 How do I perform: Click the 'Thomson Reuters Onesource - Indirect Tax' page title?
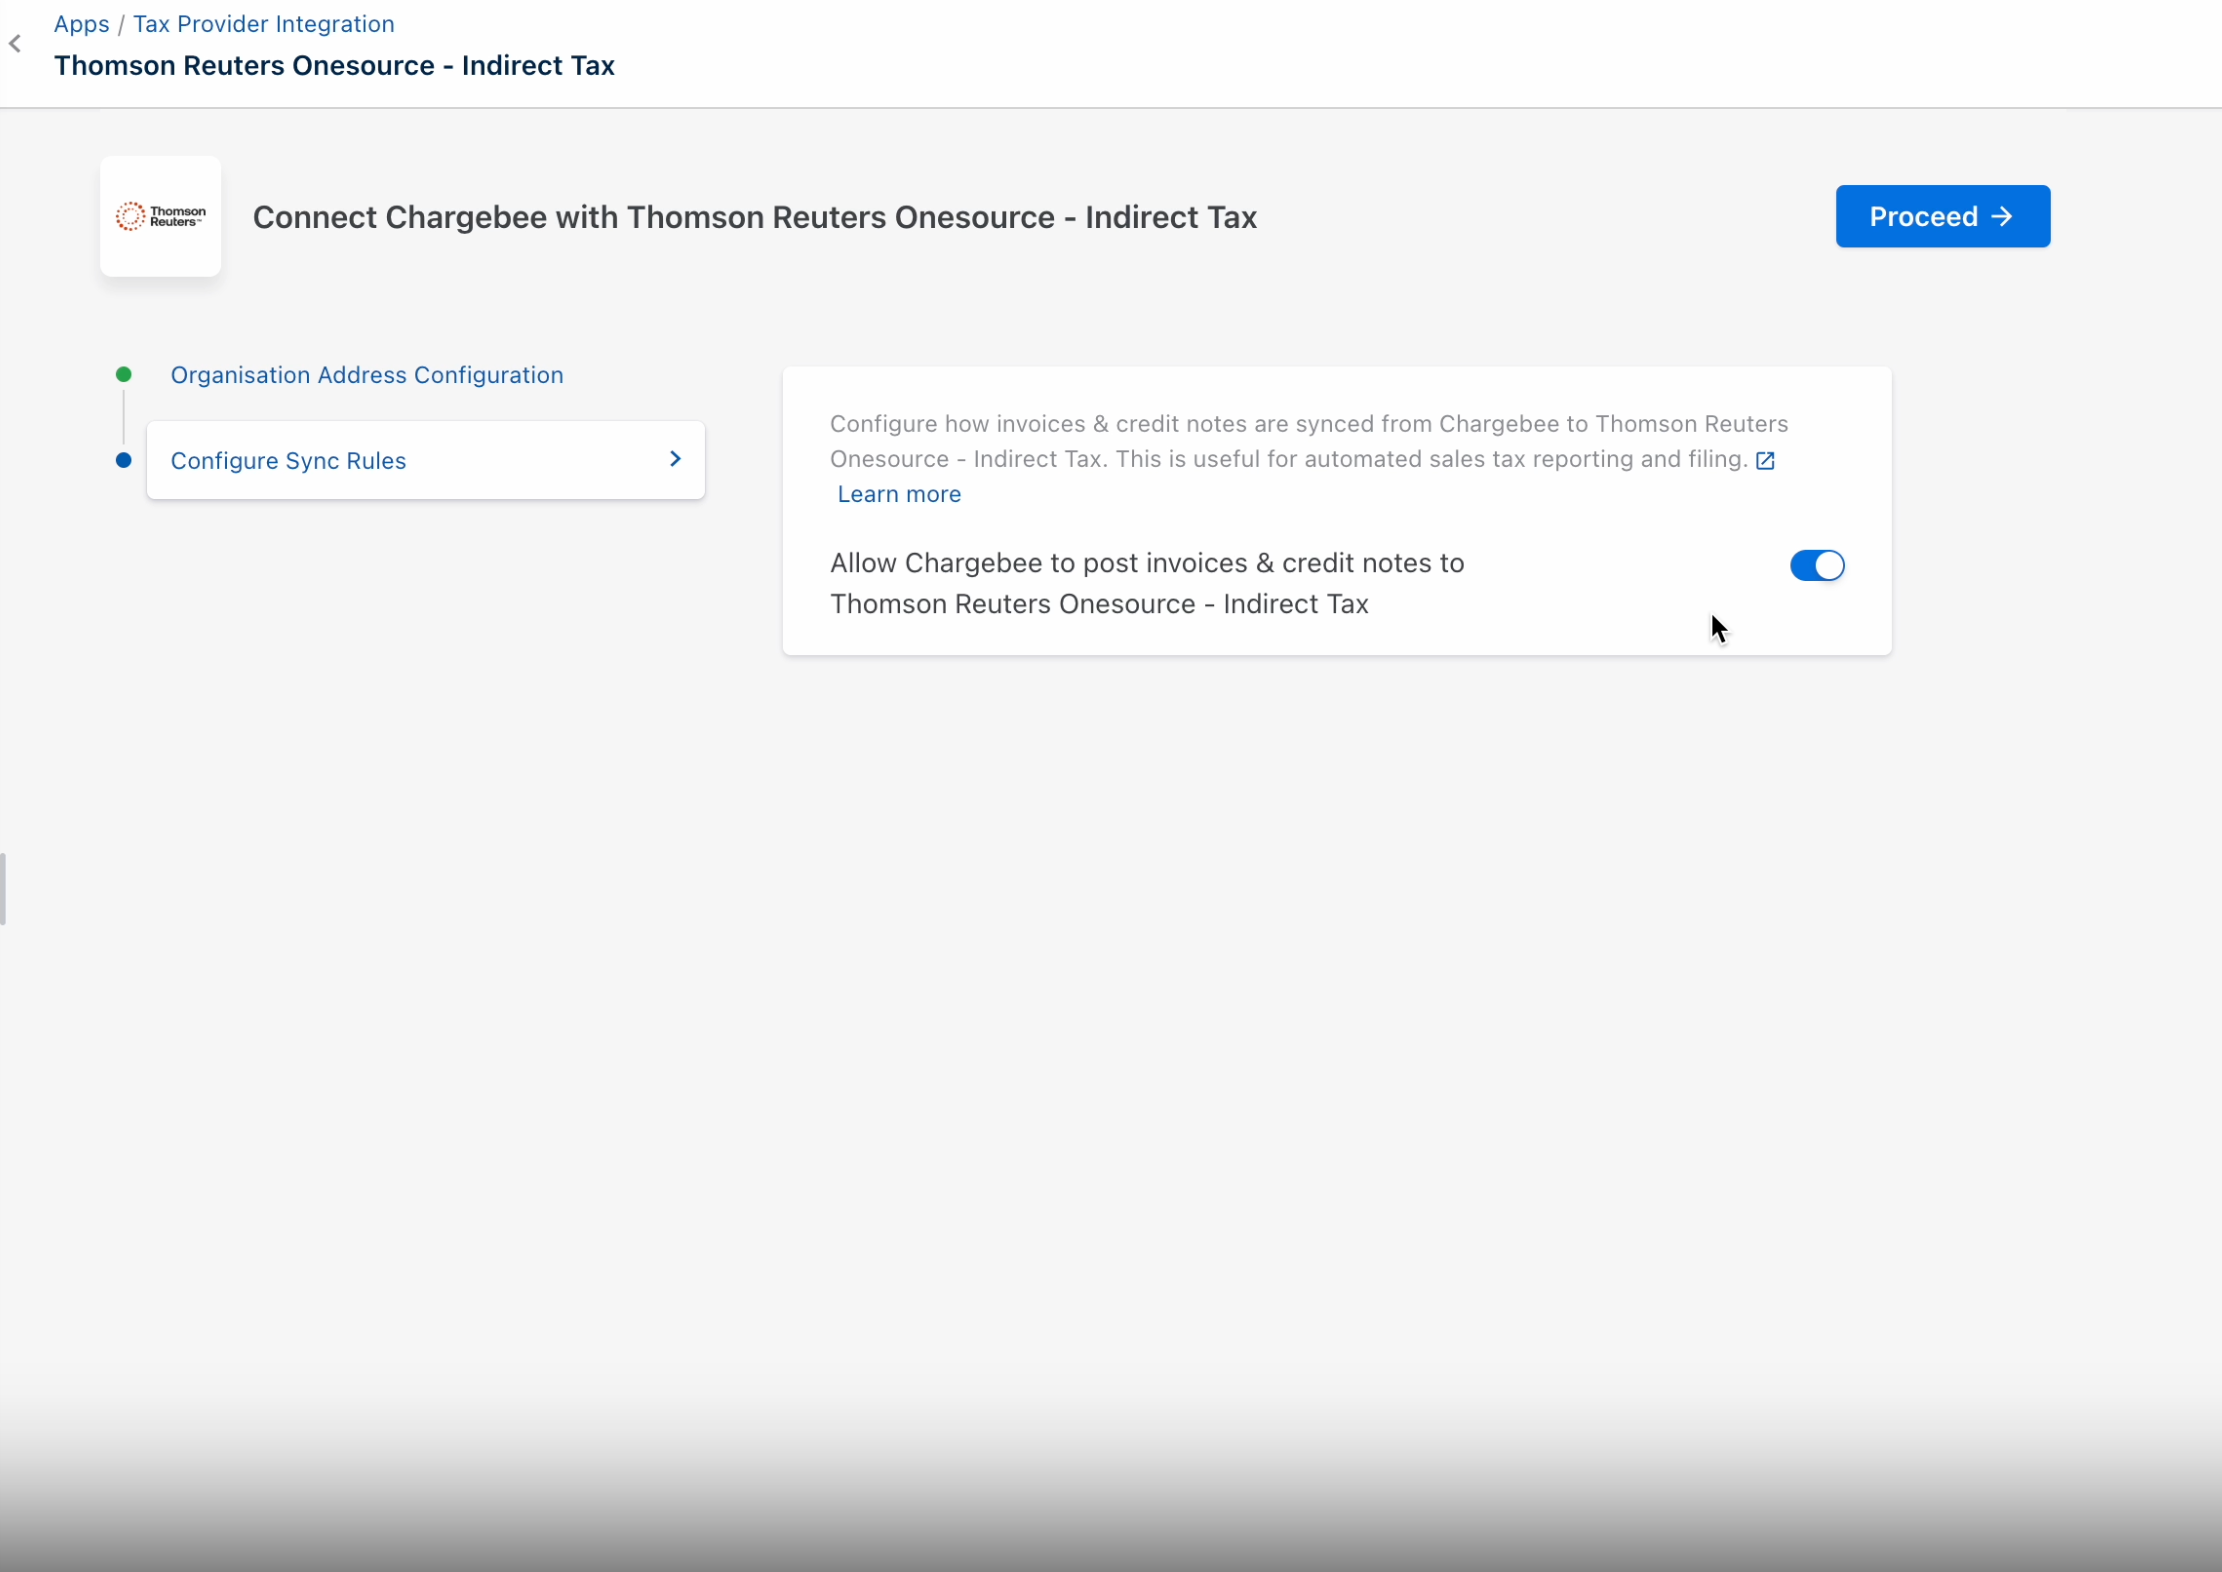[x=334, y=66]
